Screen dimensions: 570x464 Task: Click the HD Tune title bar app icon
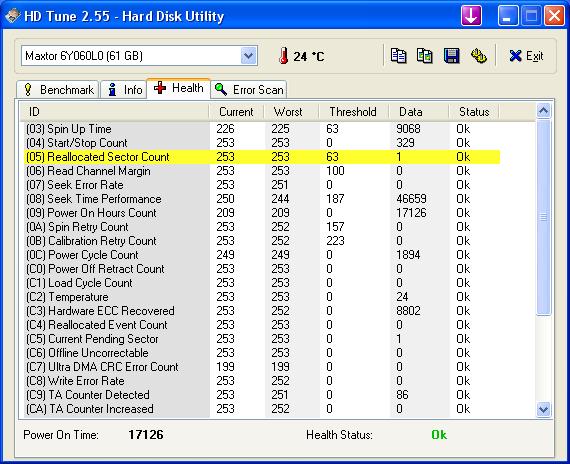(12, 16)
